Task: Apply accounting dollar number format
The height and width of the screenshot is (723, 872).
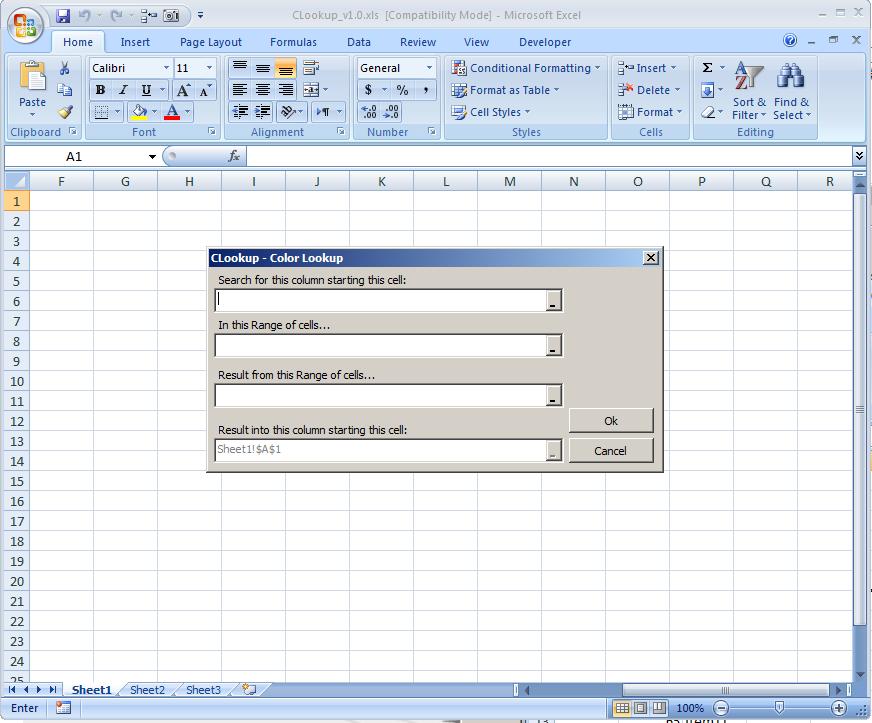Action: (x=368, y=90)
